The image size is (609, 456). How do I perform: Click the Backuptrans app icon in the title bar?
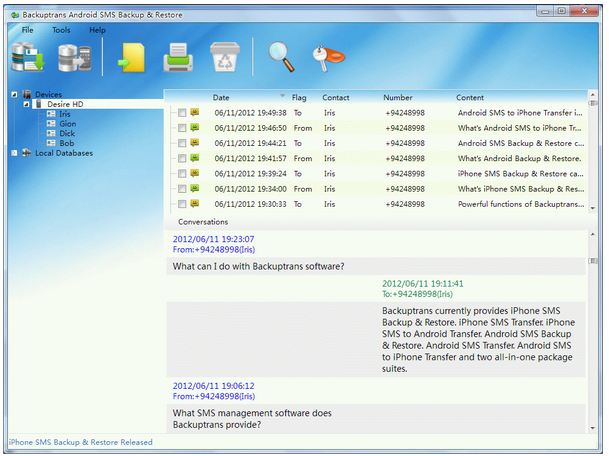pos(15,15)
